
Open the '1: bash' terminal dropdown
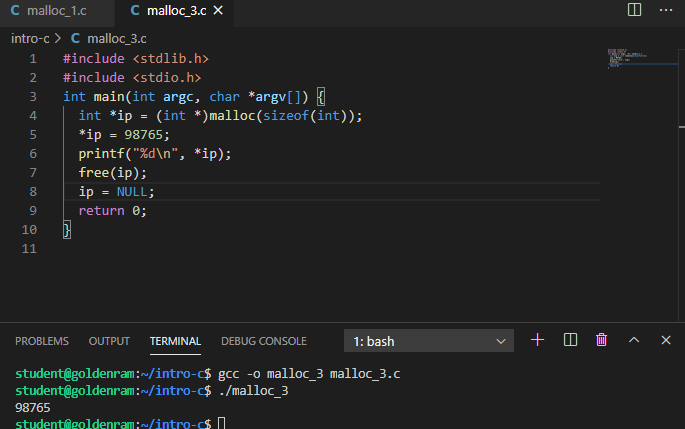click(x=429, y=341)
